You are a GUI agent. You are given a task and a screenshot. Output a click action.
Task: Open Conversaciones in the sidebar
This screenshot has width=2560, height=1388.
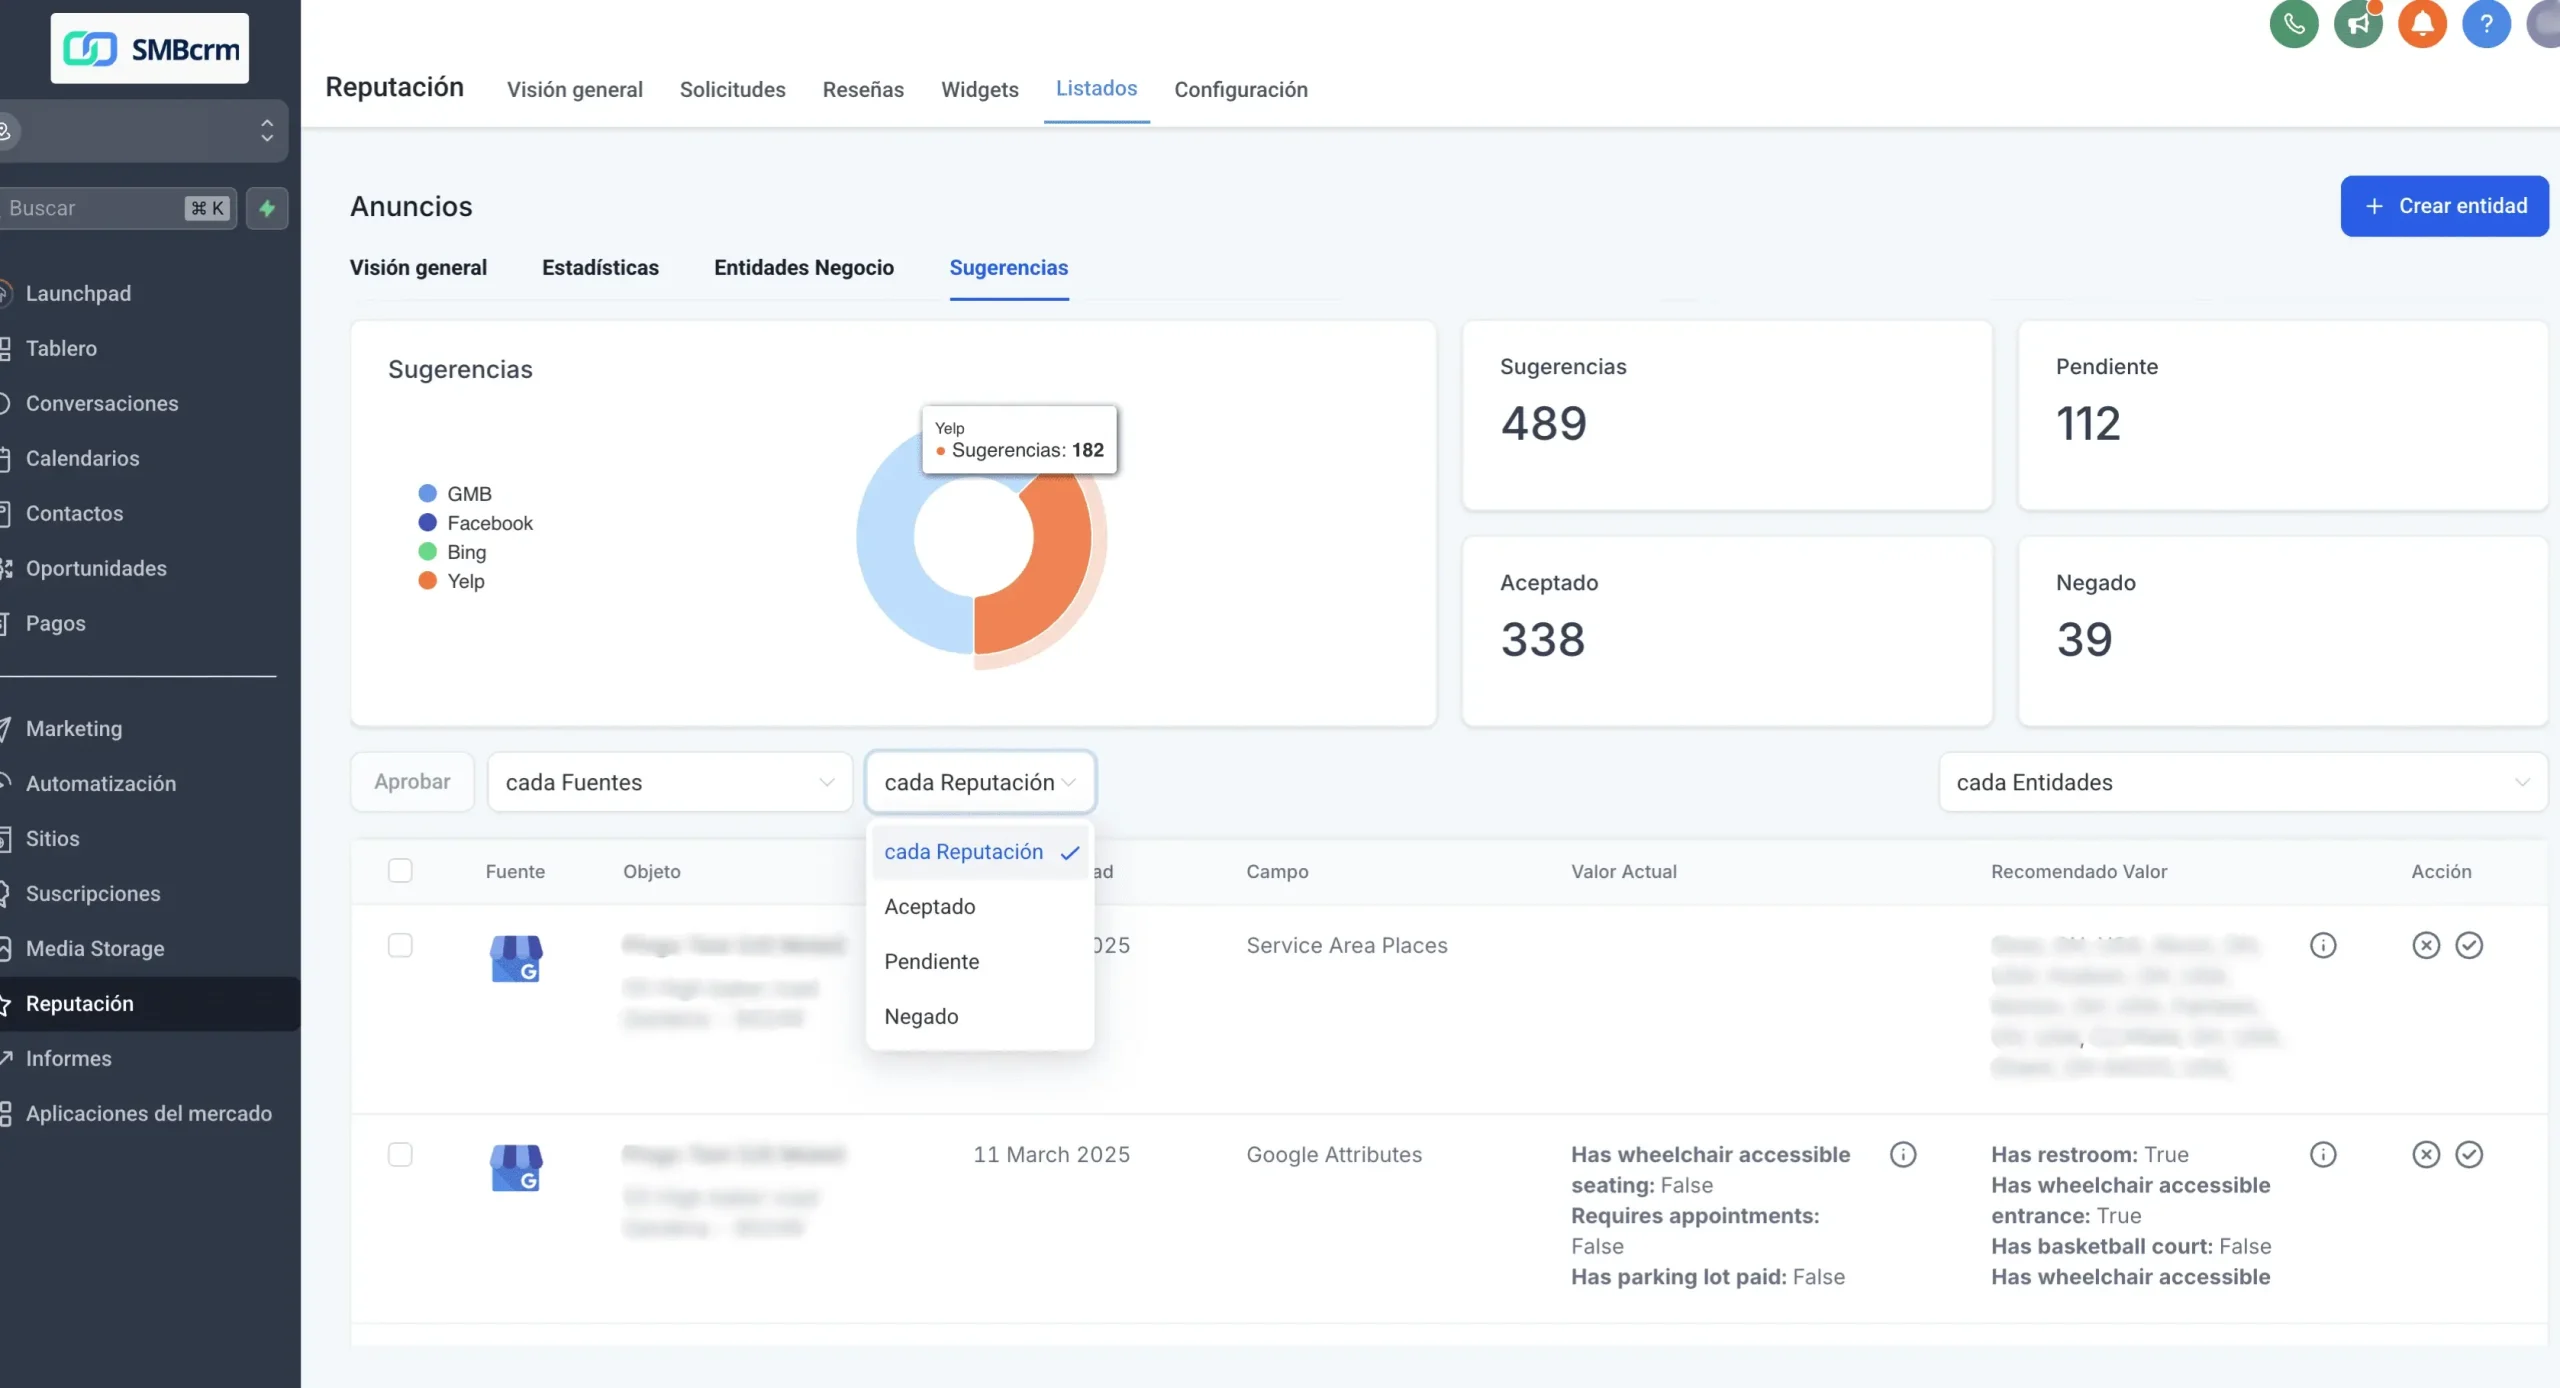click(x=102, y=403)
